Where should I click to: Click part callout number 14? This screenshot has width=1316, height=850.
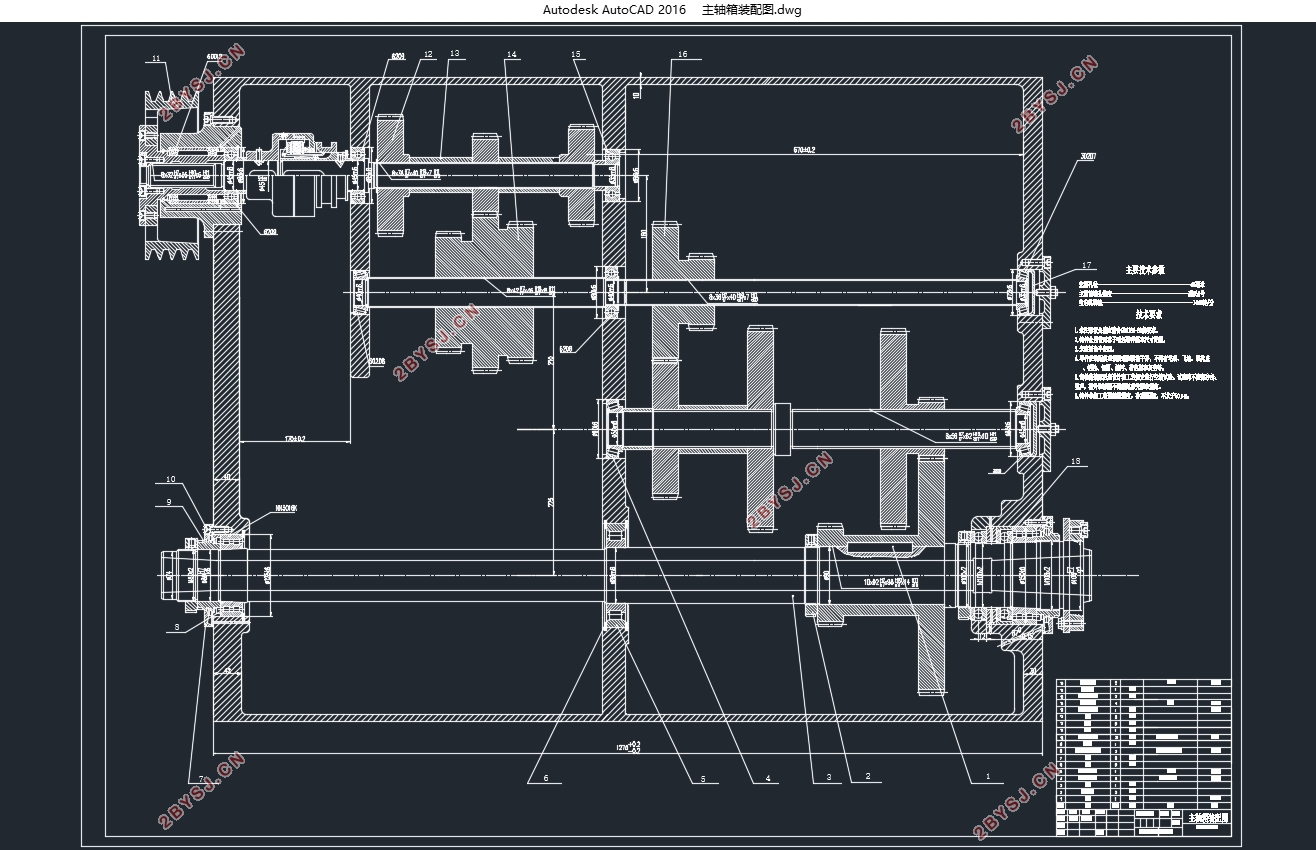(512, 54)
